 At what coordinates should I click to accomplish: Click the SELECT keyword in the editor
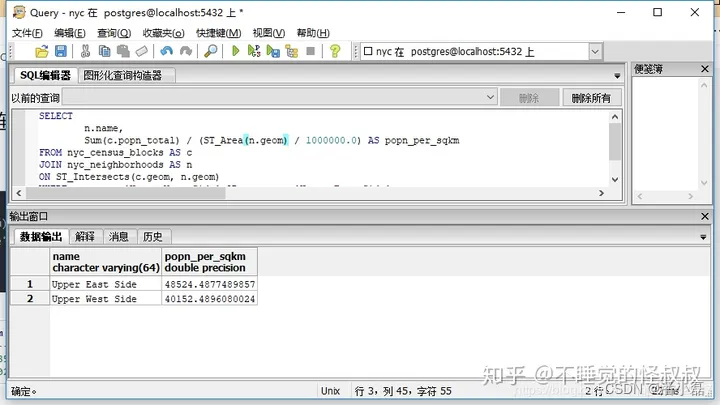(x=56, y=116)
